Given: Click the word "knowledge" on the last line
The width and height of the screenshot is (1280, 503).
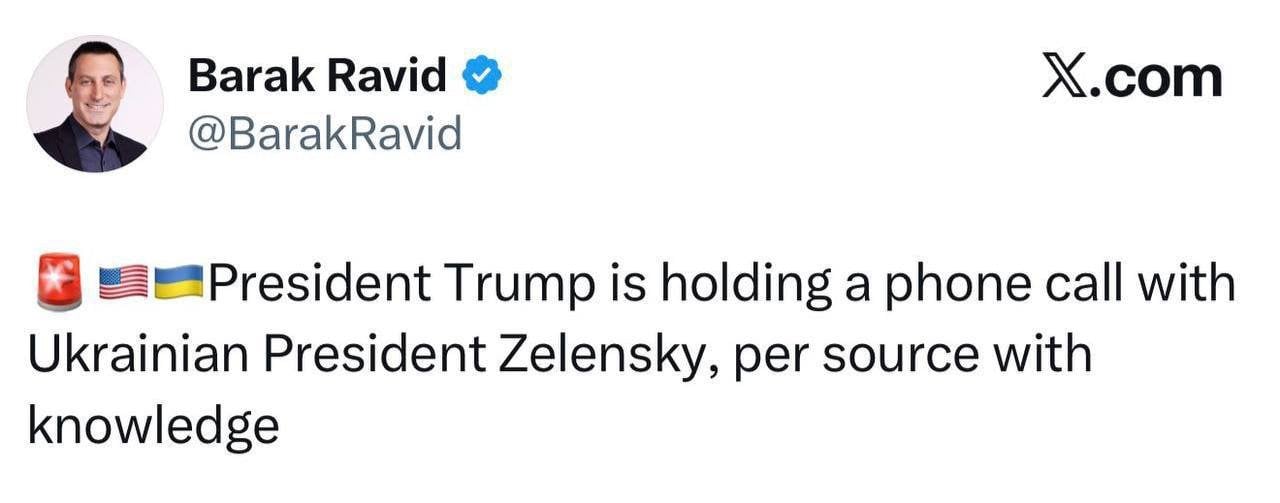Looking at the screenshot, I should [153, 427].
